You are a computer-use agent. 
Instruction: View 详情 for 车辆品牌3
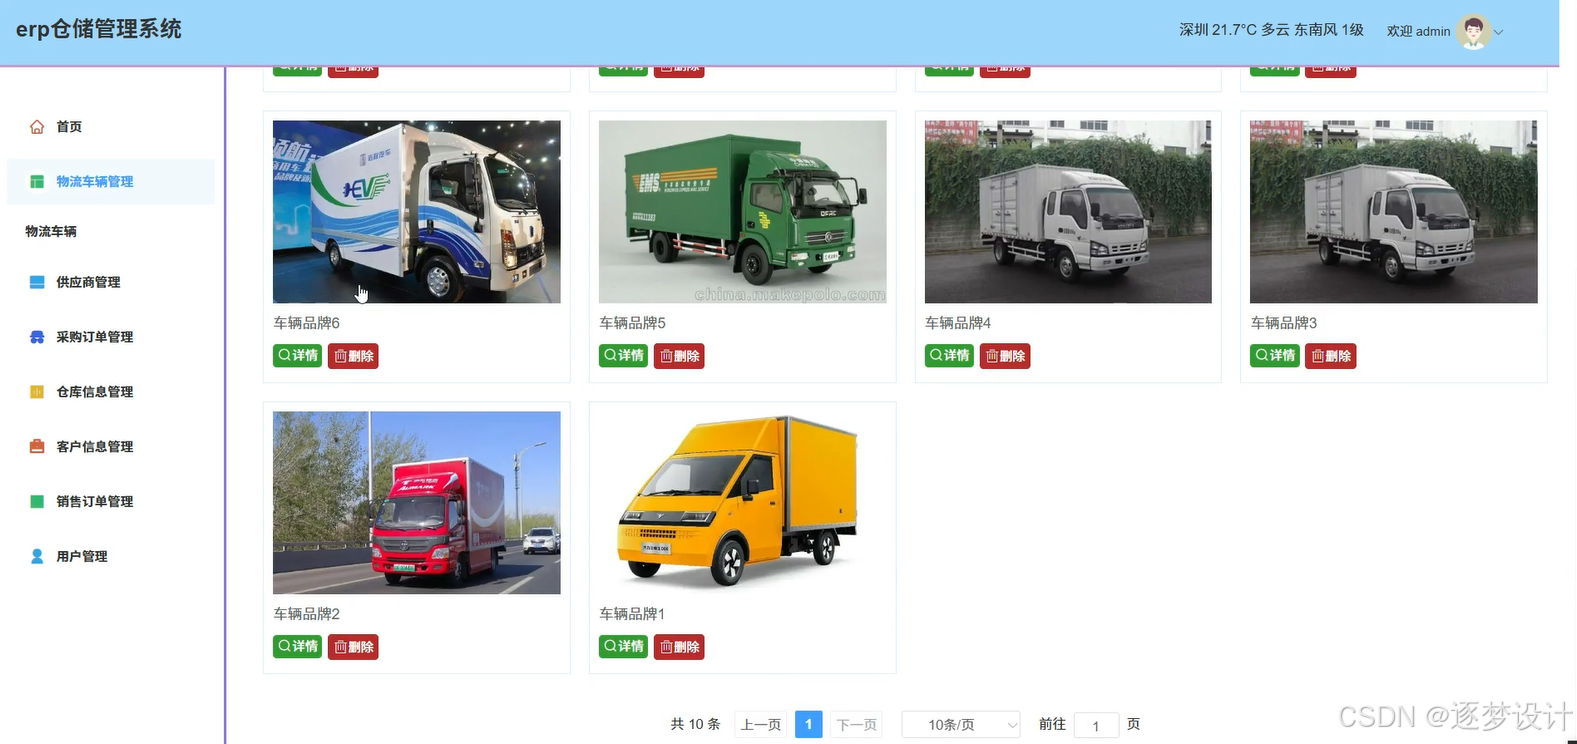coord(1275,356)
